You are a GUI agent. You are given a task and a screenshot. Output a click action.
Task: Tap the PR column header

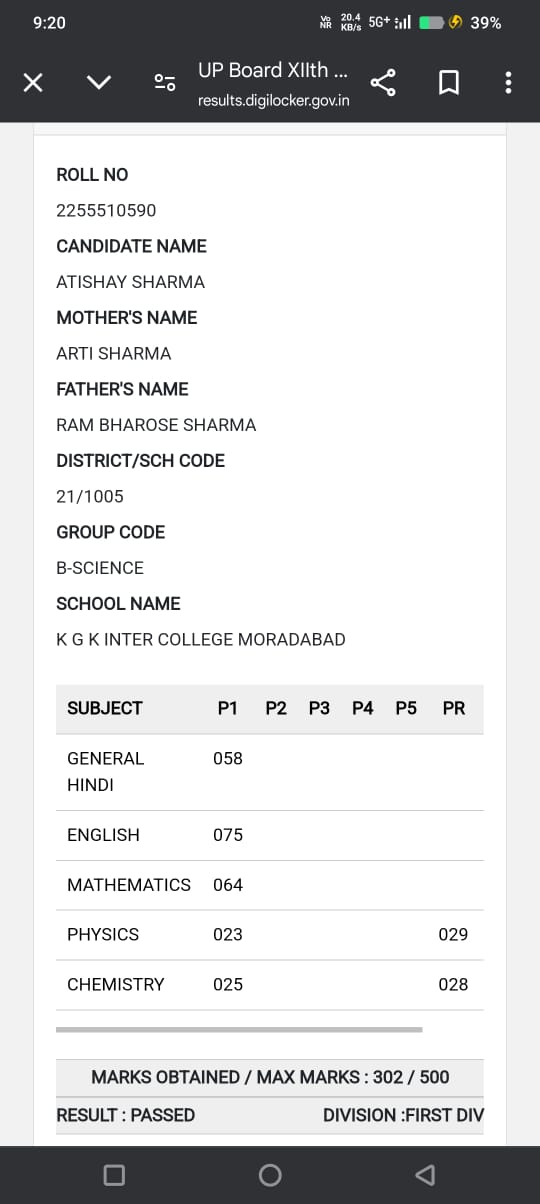click(x=454, y=708)
